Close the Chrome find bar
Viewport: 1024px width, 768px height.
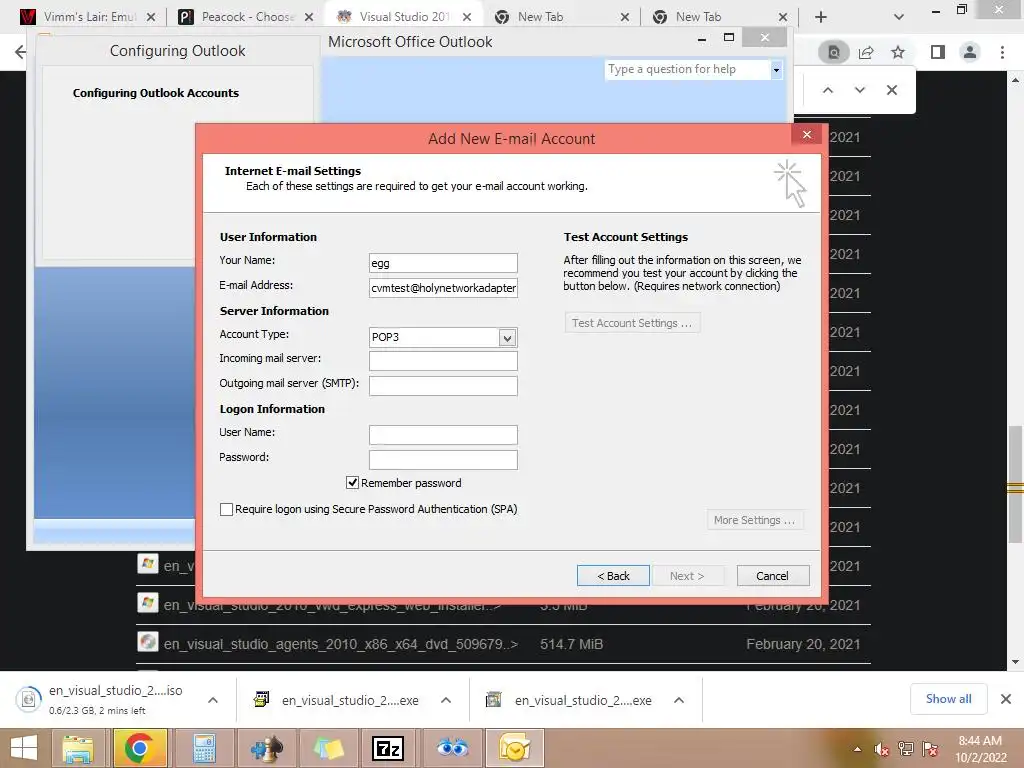pos(891,90)
